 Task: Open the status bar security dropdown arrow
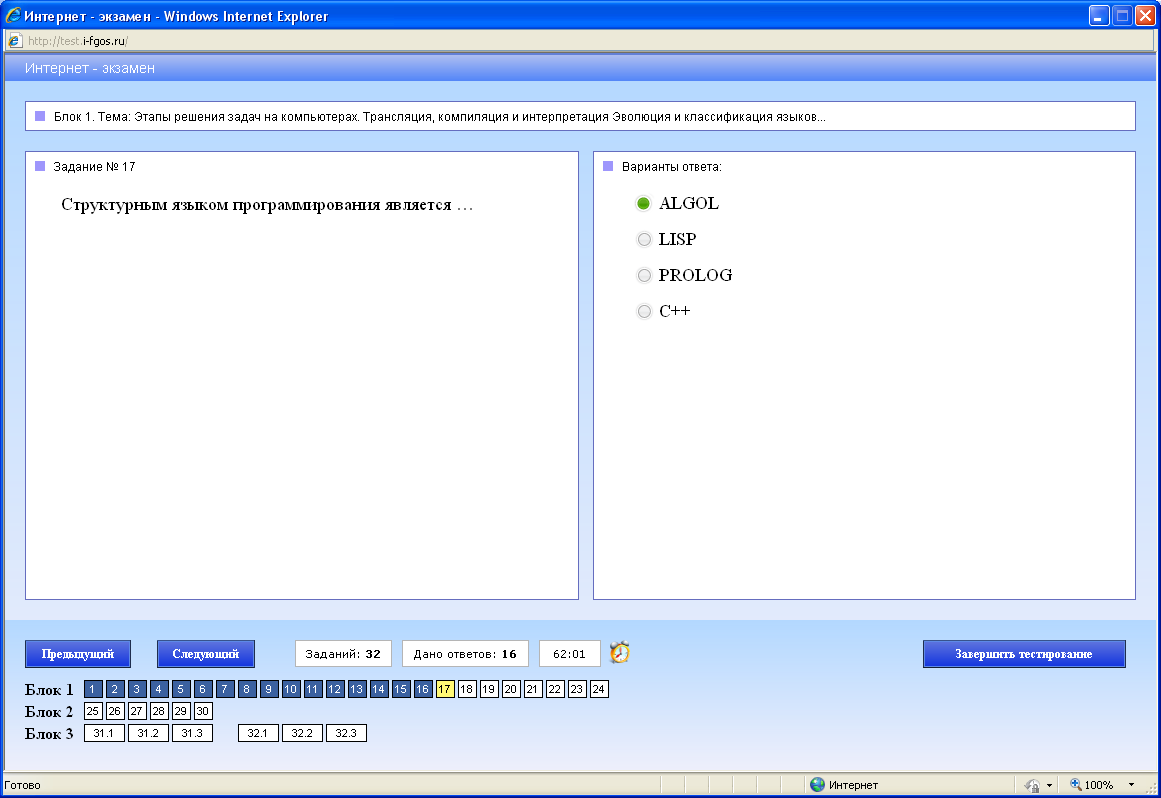(x=1049, y=785)
